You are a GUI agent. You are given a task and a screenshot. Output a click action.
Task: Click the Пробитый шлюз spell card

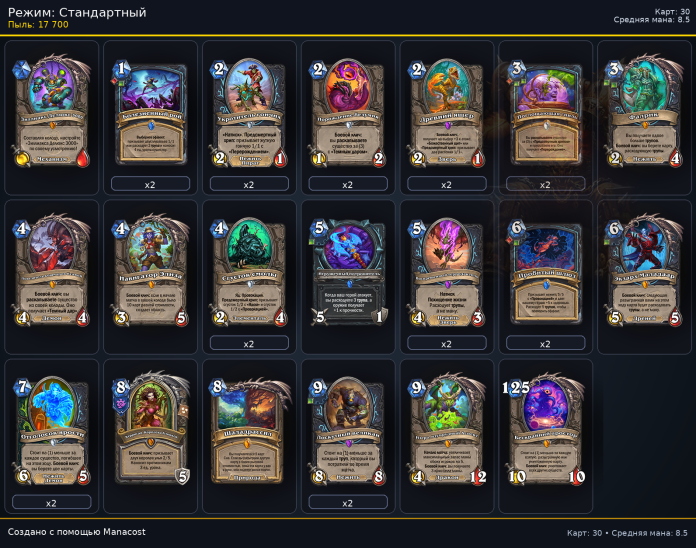(x=546, y=270)
